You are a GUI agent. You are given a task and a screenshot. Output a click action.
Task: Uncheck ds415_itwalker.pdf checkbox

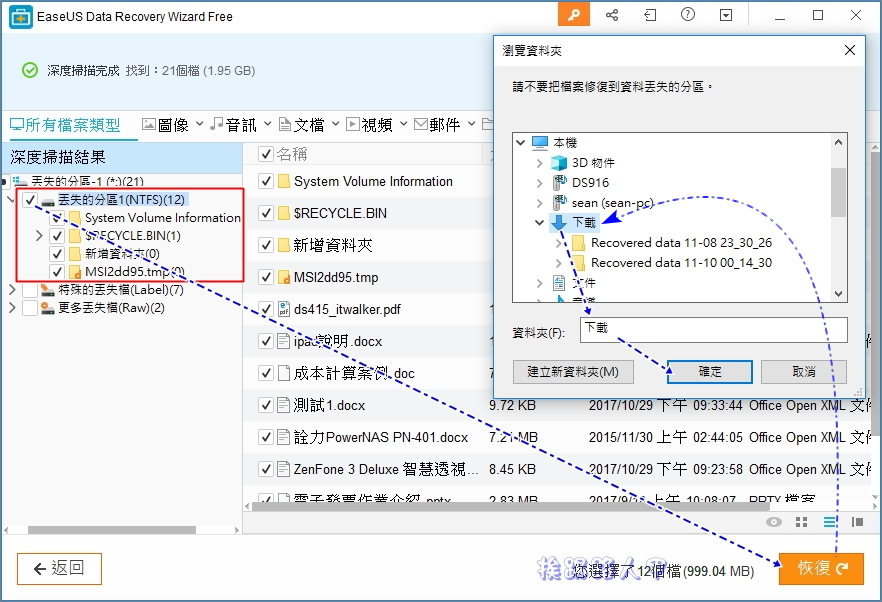click(x=266, y=309)
